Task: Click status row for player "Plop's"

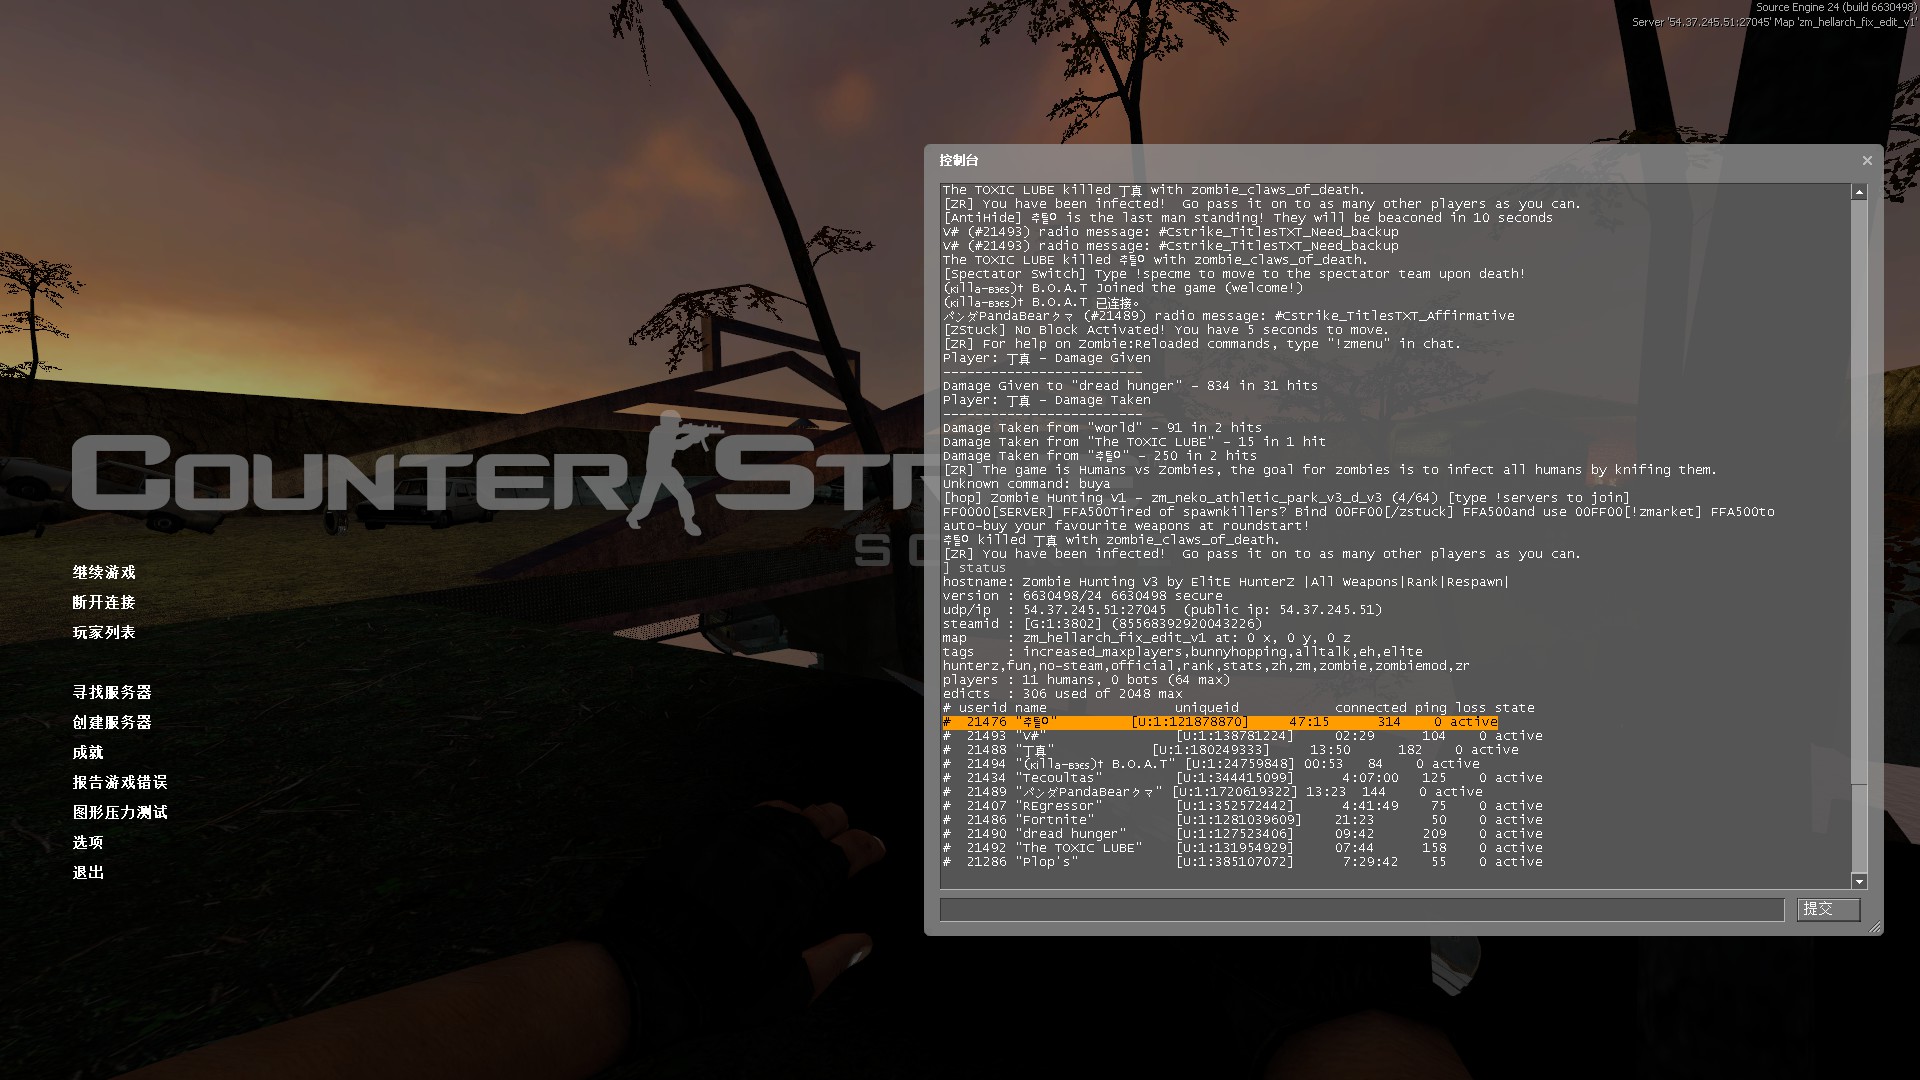Action: pos(1242,862)
